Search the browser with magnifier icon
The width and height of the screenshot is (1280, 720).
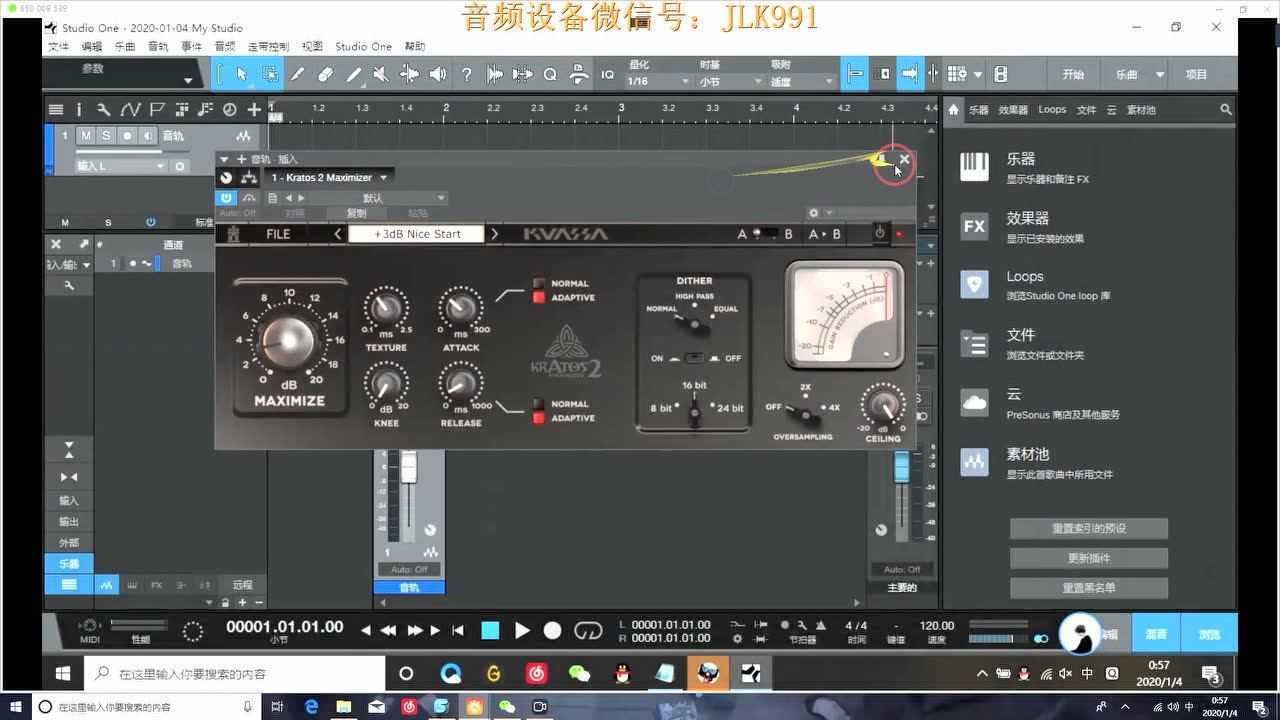1226,109
